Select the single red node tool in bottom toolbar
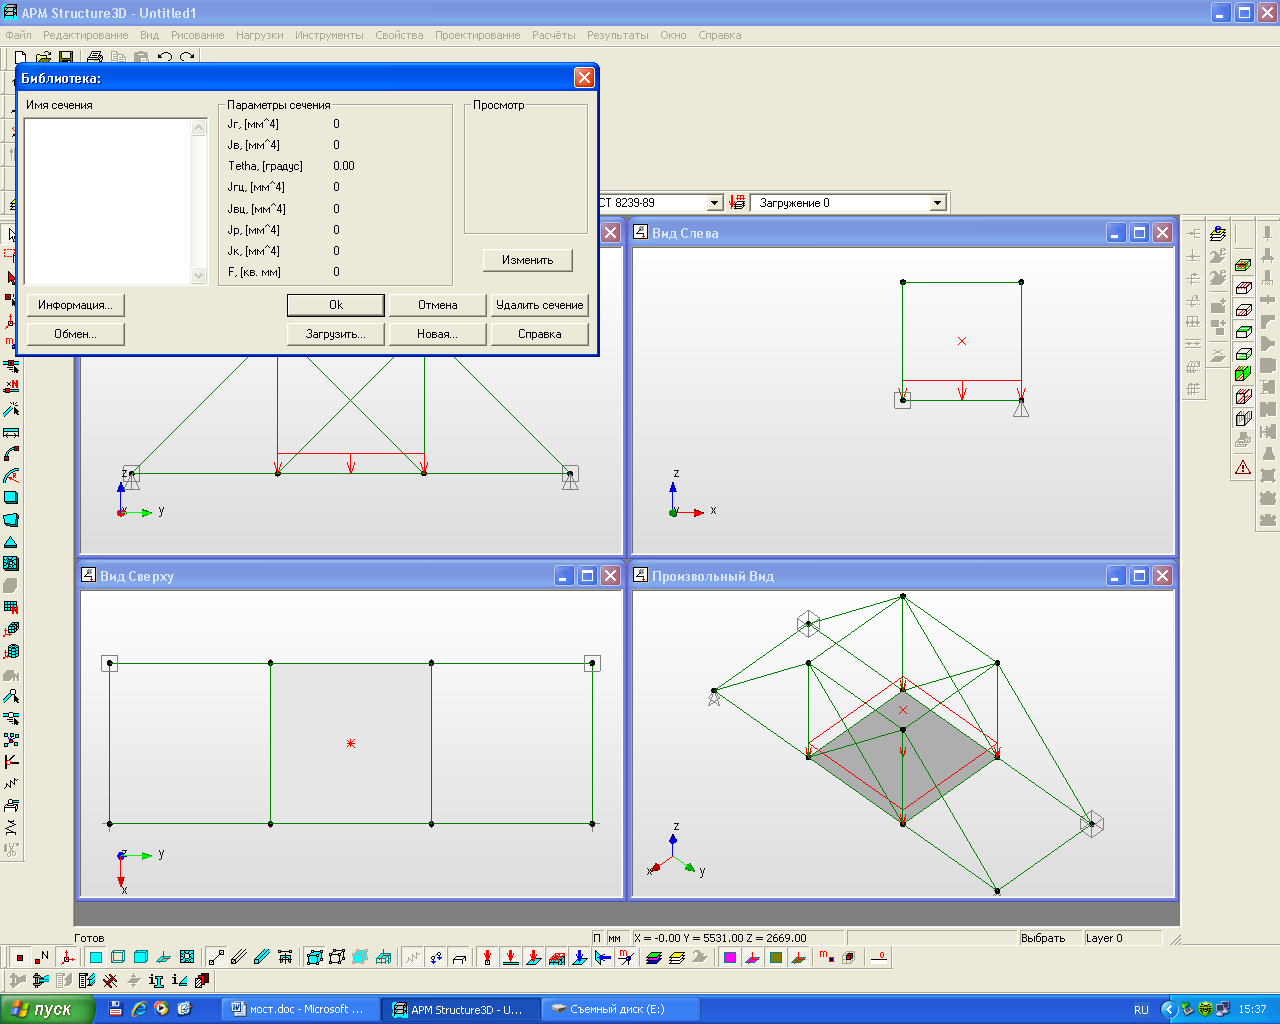This screenshot has width=1280, height=1024. coord(20,957)
